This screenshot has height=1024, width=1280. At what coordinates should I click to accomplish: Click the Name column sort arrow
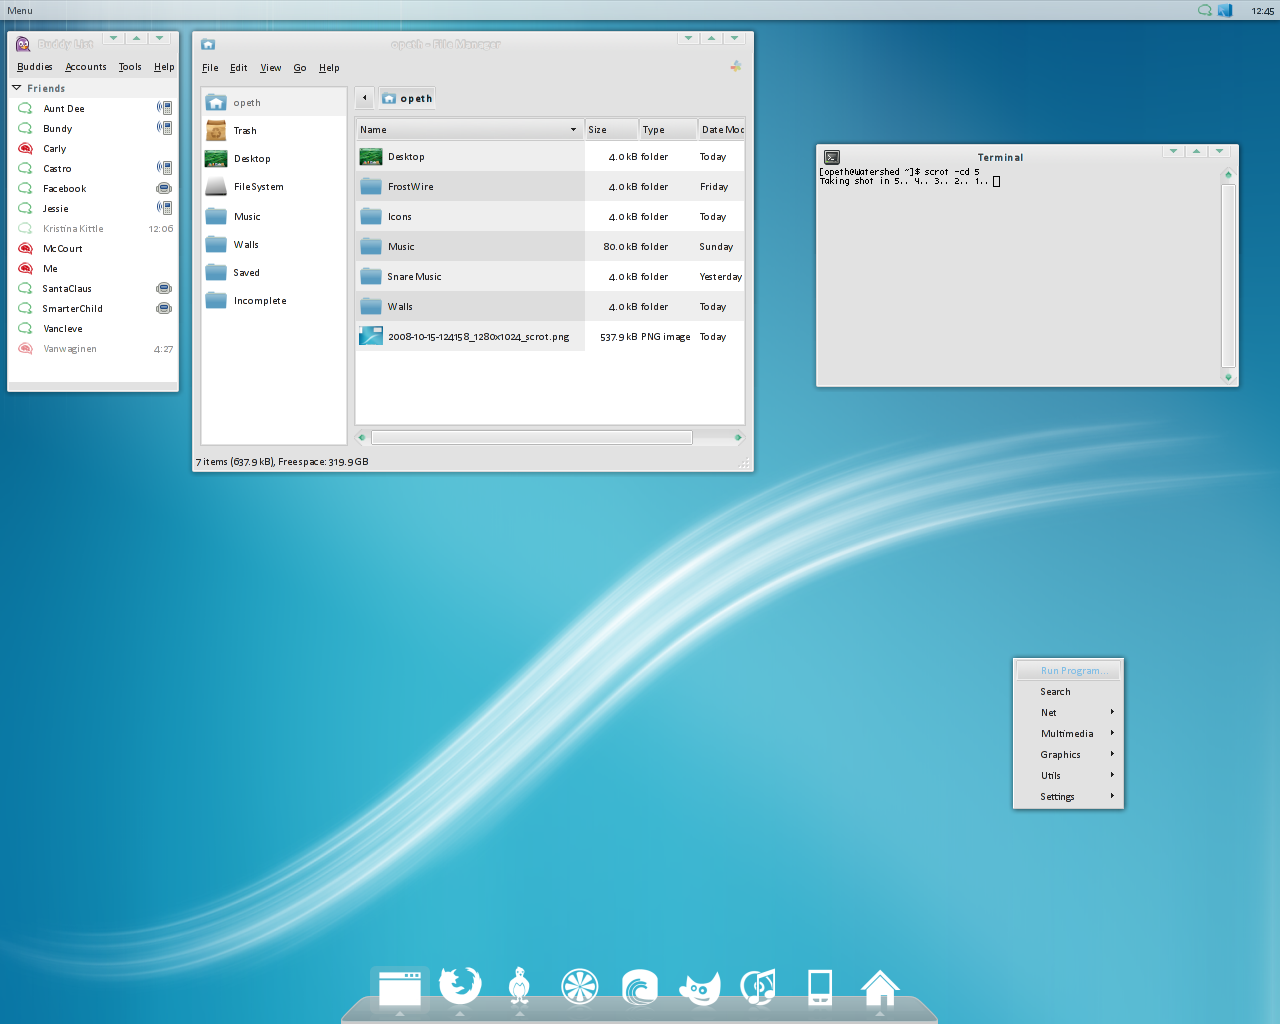(573, 130)
